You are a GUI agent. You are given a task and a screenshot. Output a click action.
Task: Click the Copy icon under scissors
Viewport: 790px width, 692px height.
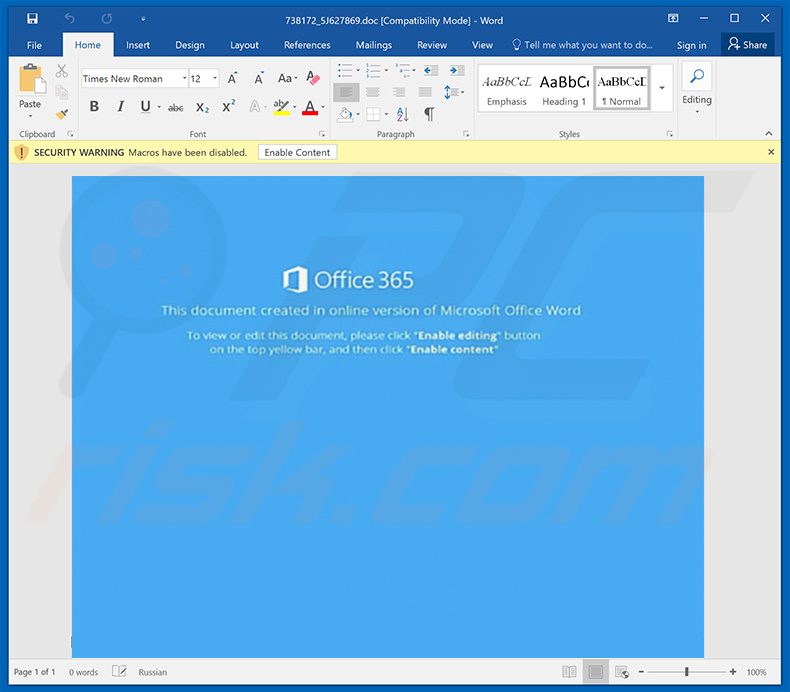pos(61,92)
